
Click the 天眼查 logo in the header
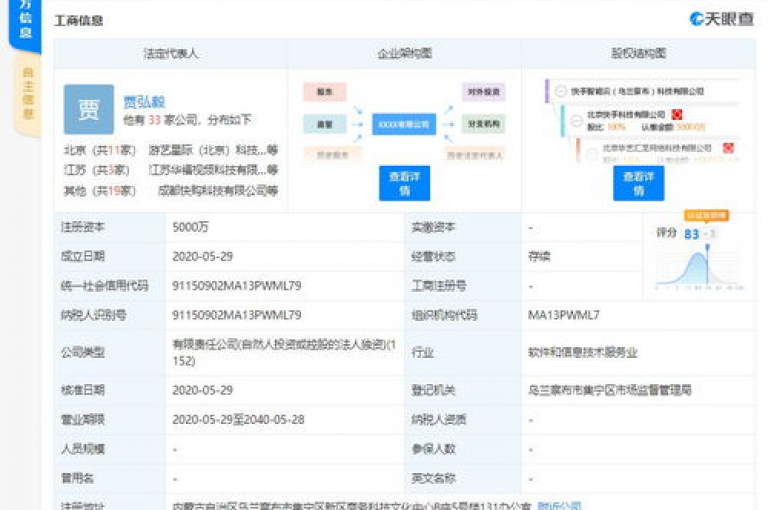(x=721, y=19)
